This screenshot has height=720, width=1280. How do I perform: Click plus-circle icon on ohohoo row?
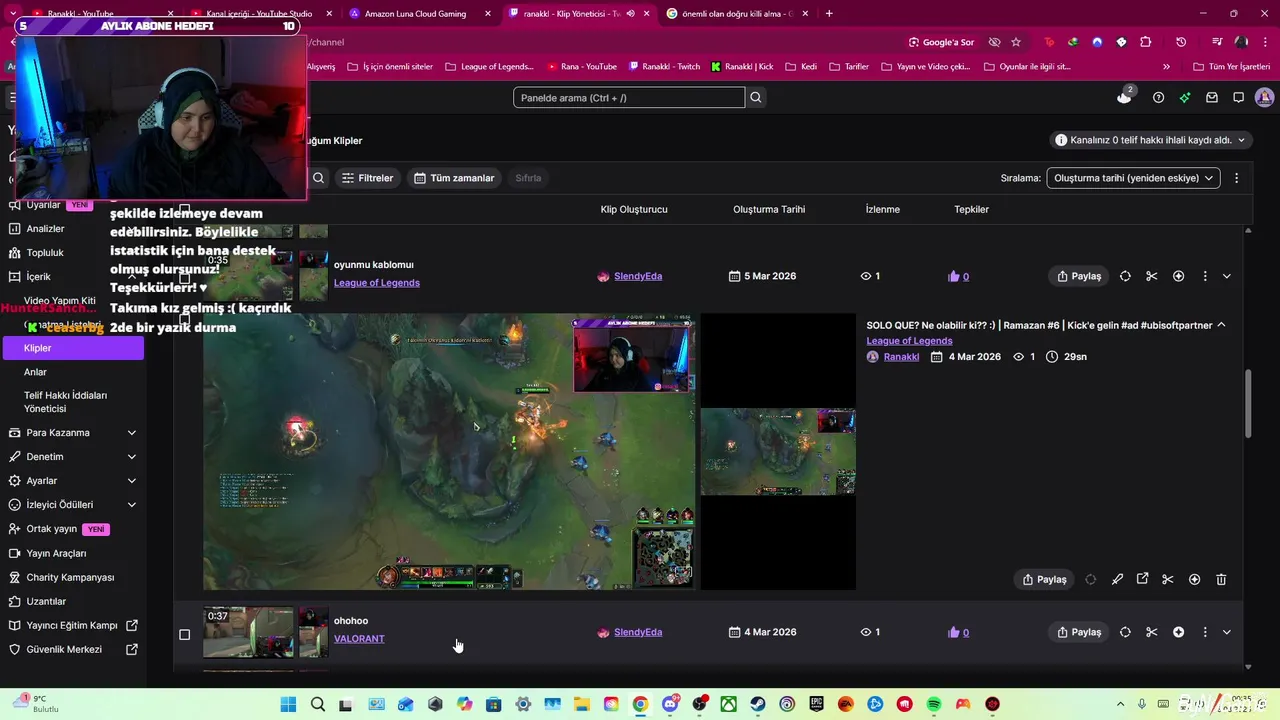coord(1178,632)
